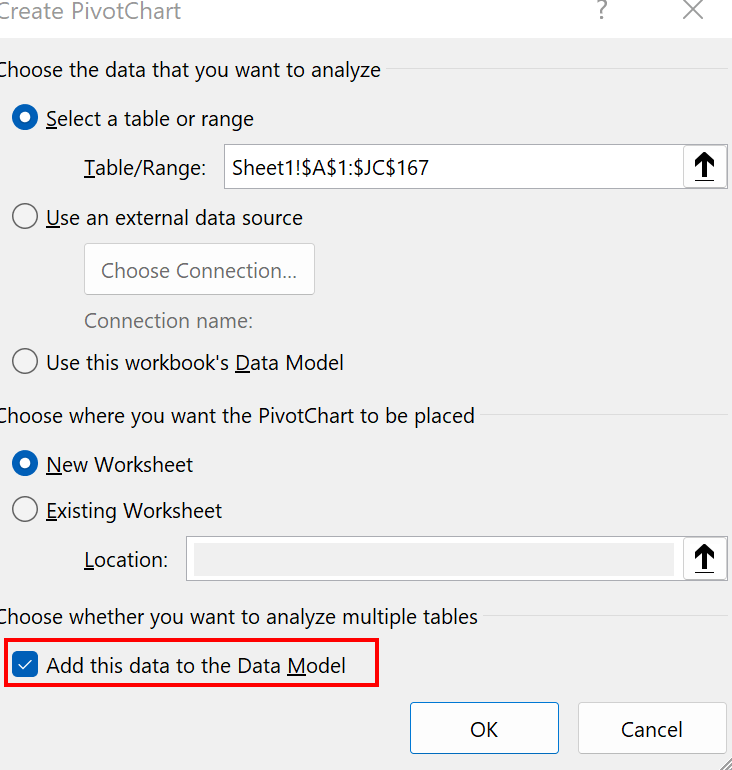Close the Create PivotChart dialog
The height and width of the screenshot is (770, 732).
693,12
